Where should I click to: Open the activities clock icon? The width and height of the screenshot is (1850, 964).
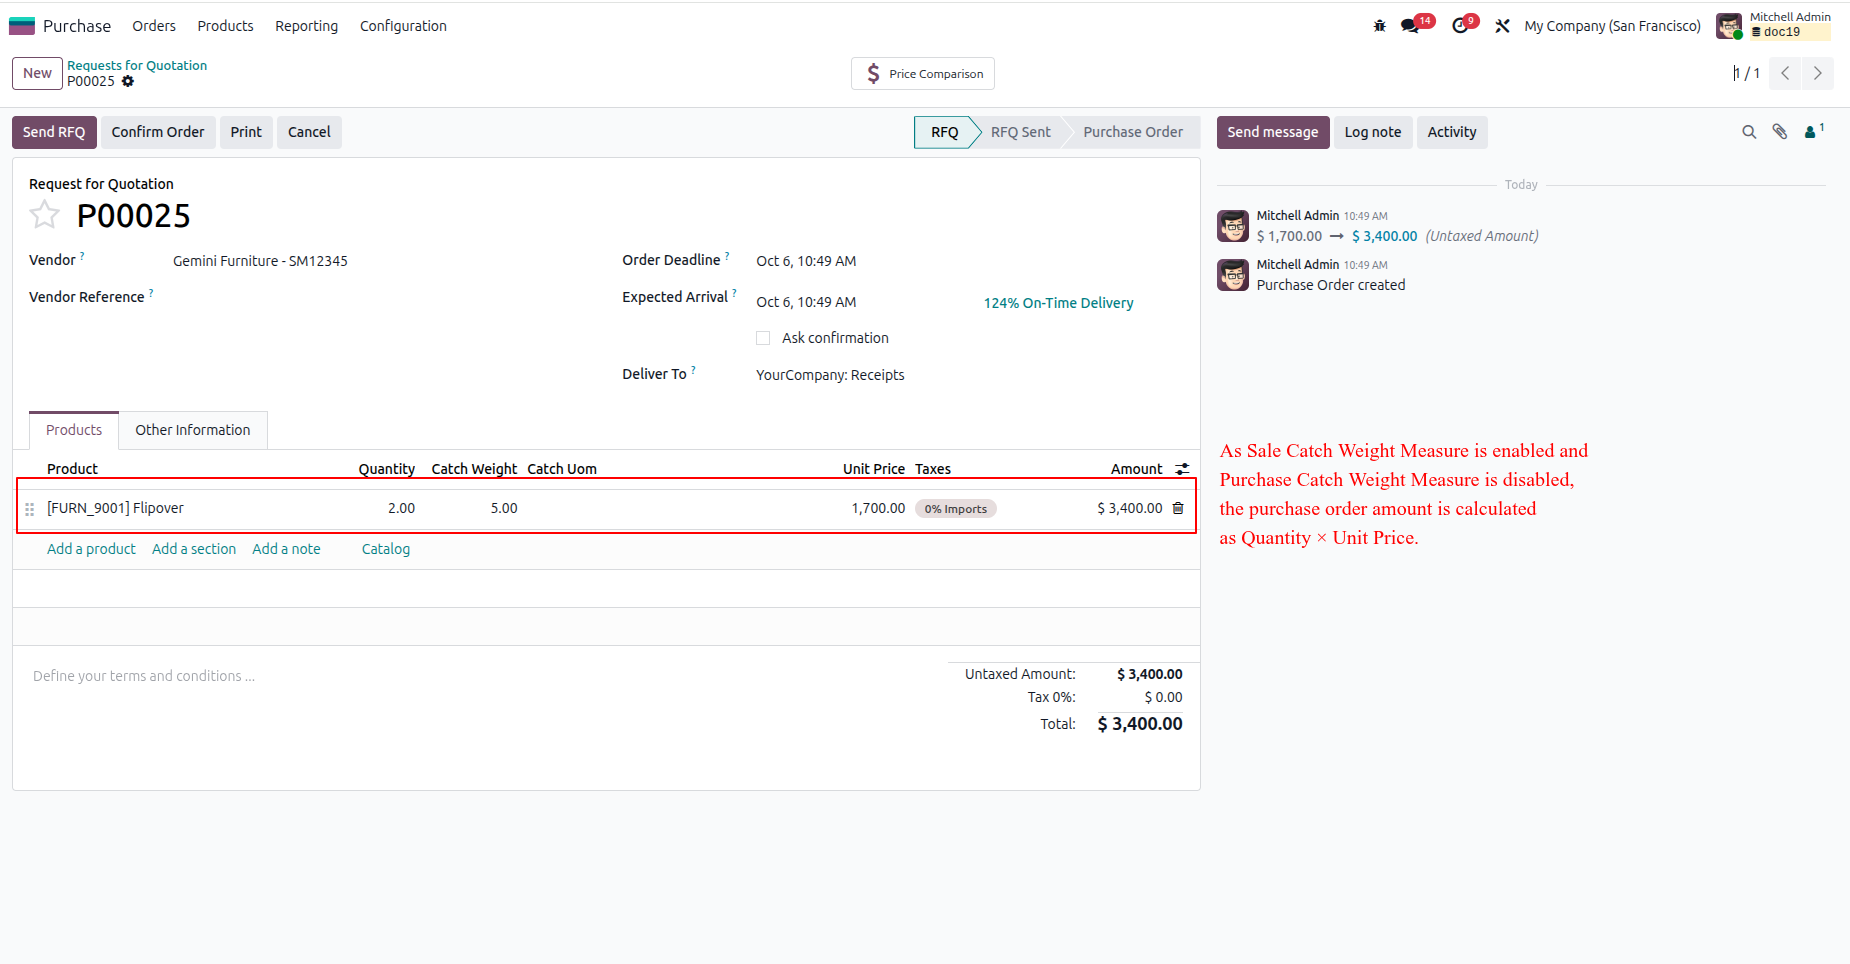coord(1461,26)
